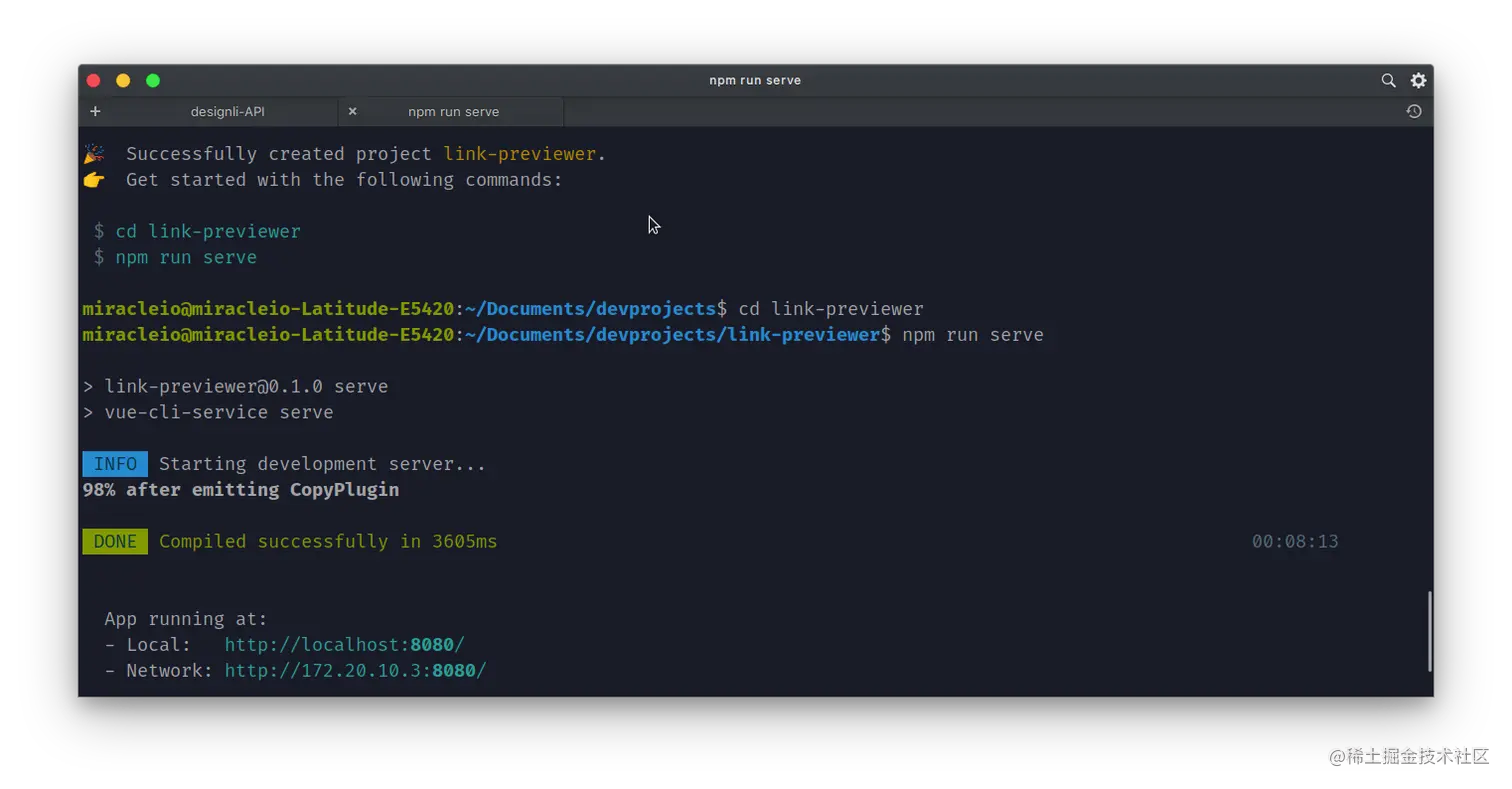Open the Network 172.20.10.3:8080 link
The width and height of the screenshot is (1512, 789).
[x=355, y=670]
